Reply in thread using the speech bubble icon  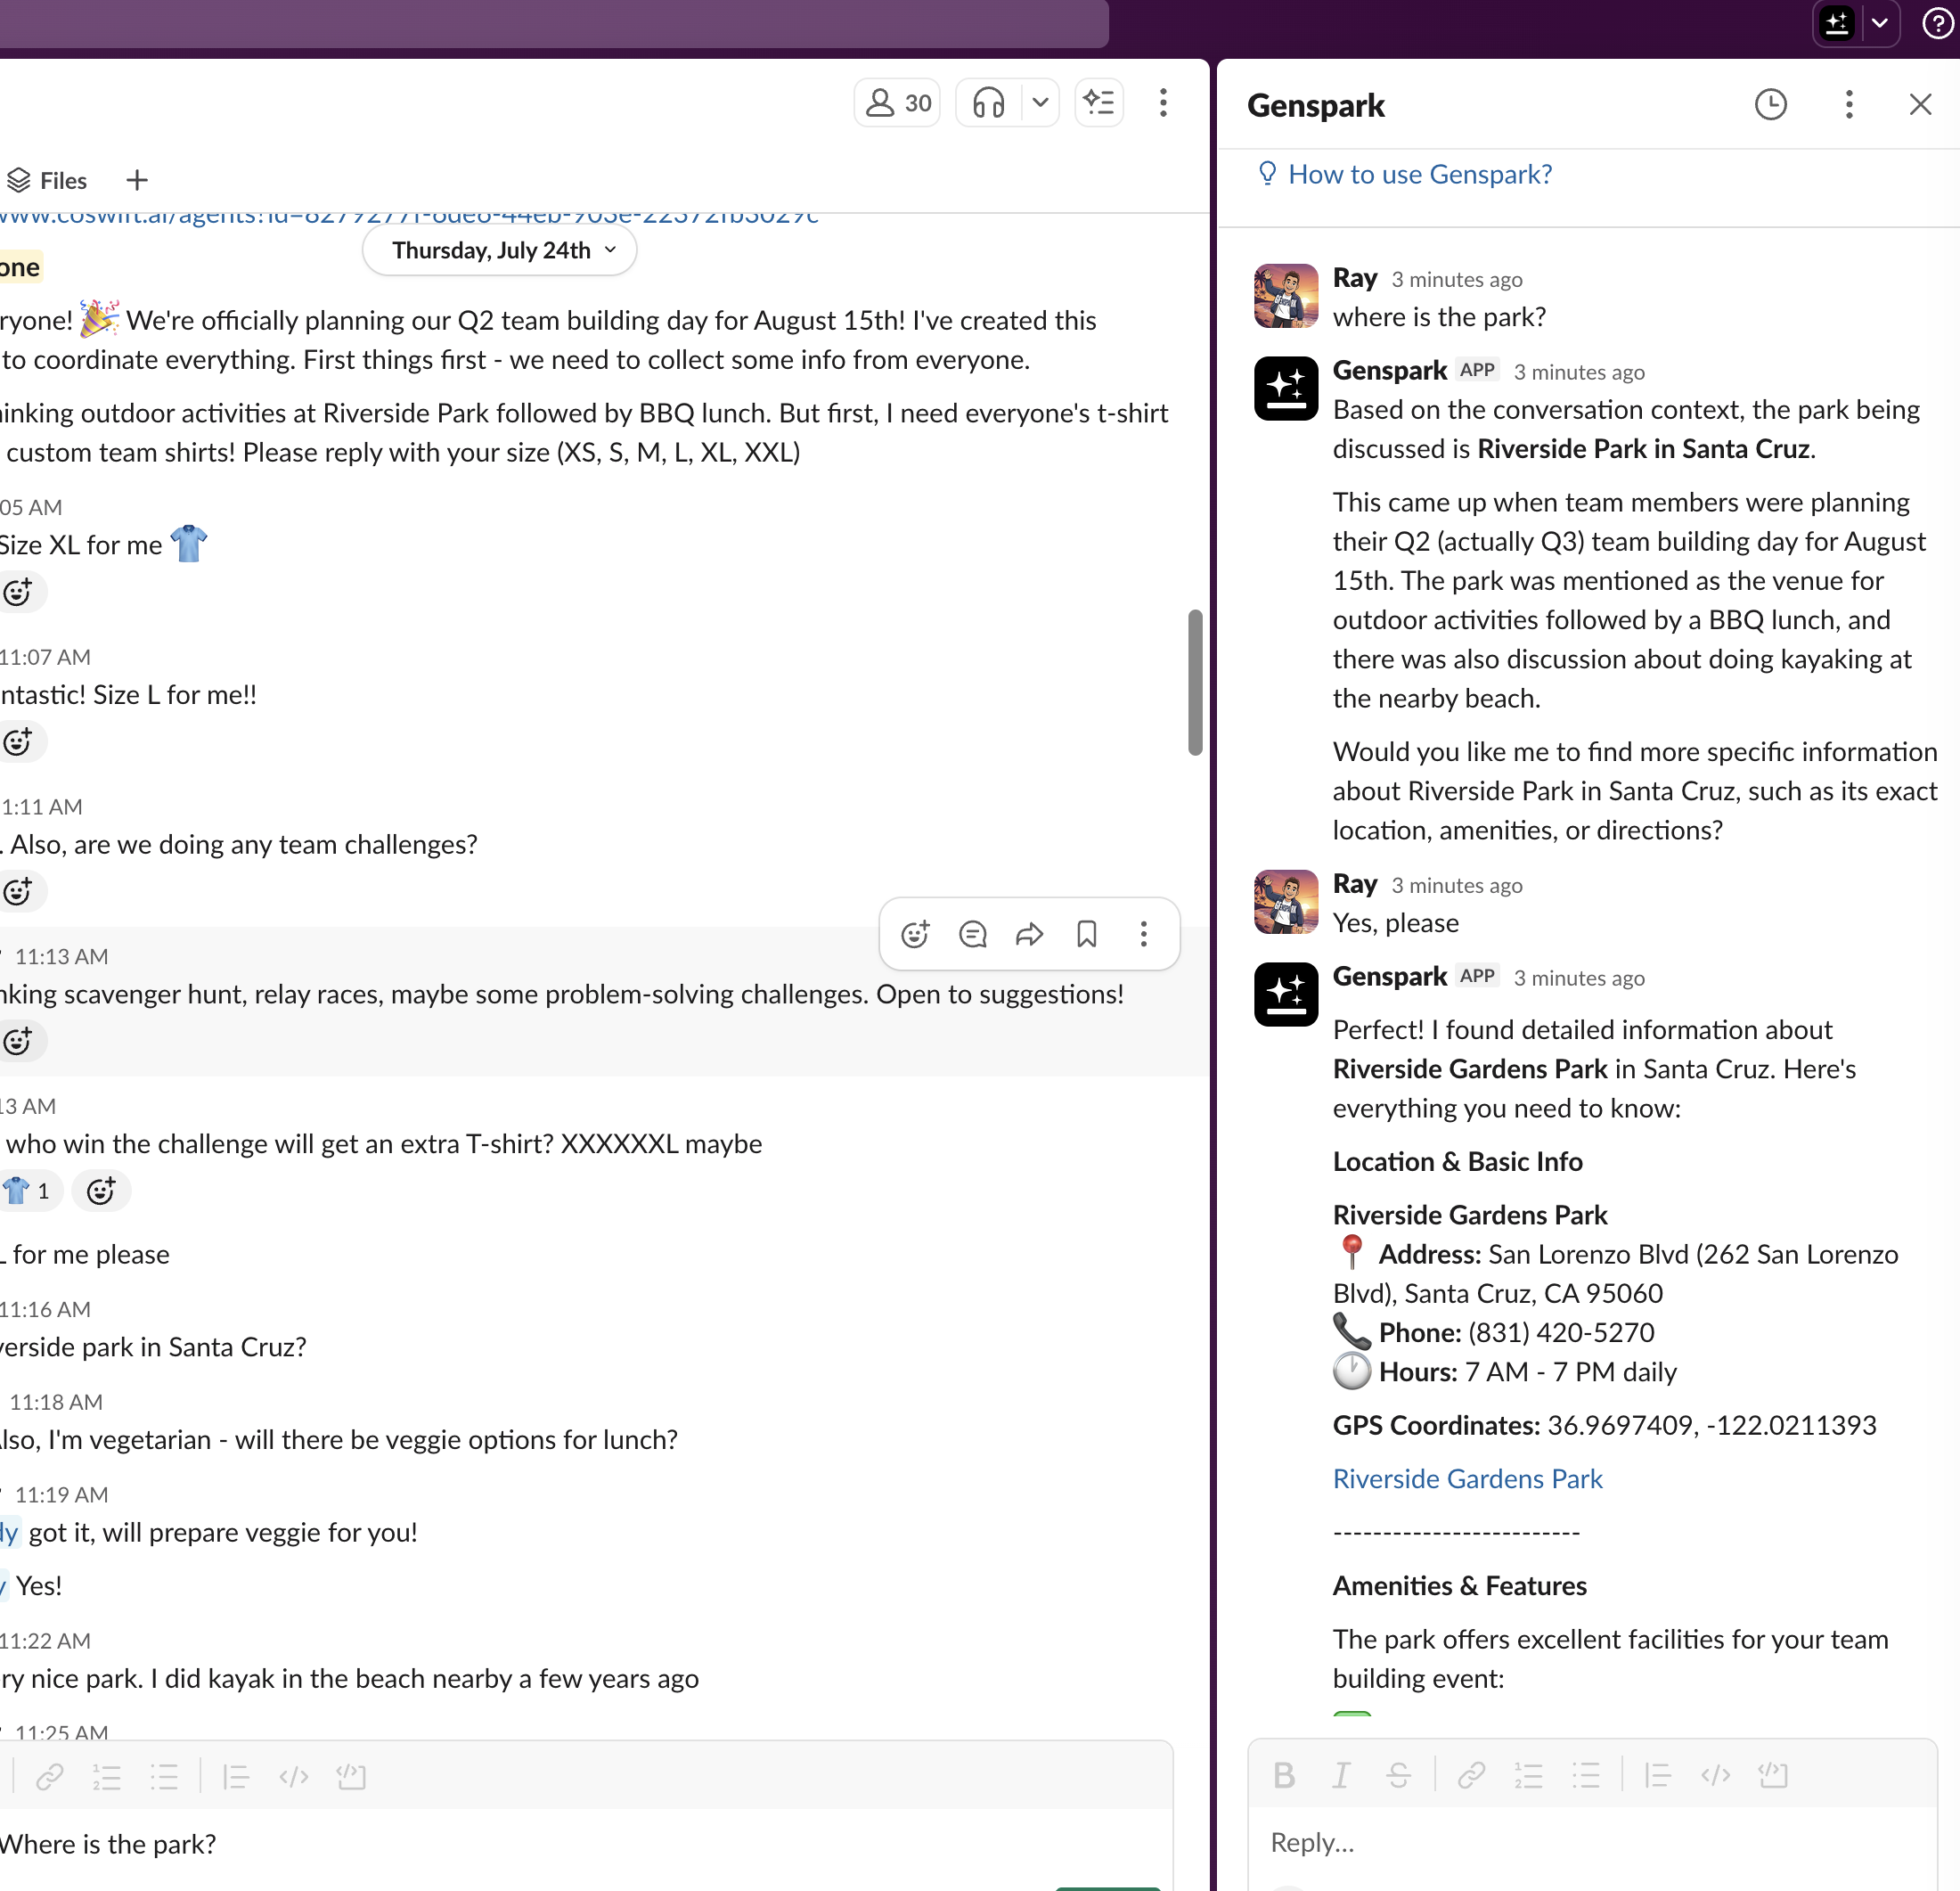click(x=972, y=934)
